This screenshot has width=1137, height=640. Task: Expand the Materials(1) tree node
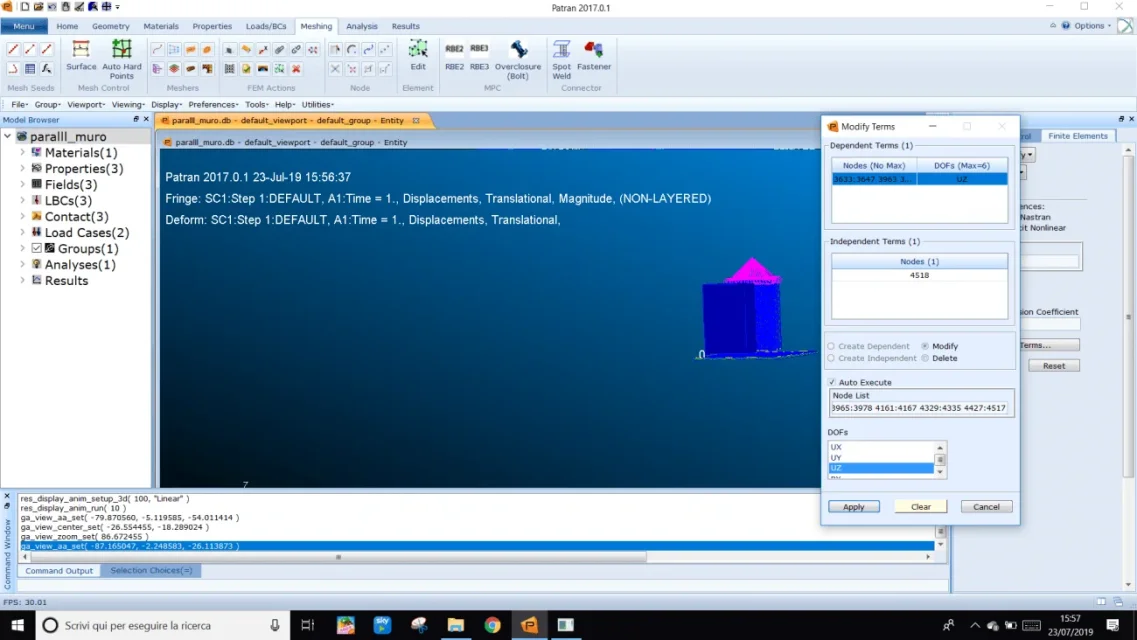(x=22, y=152)
